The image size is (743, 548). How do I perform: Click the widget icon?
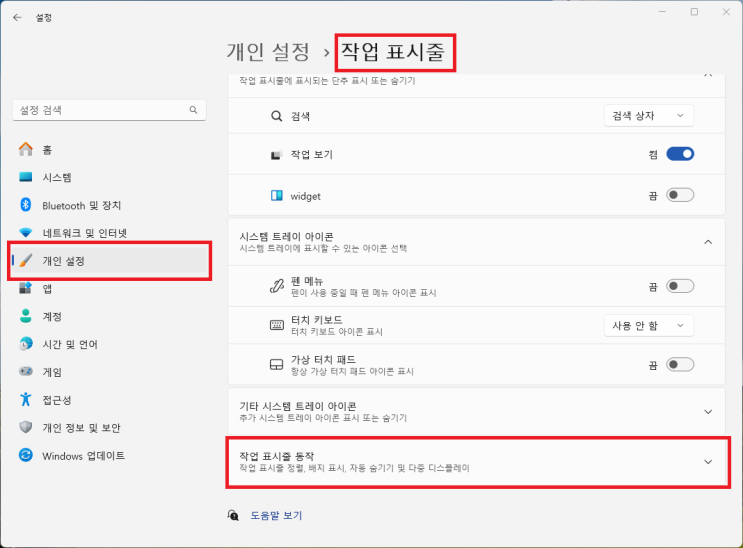tap(276, 196)
